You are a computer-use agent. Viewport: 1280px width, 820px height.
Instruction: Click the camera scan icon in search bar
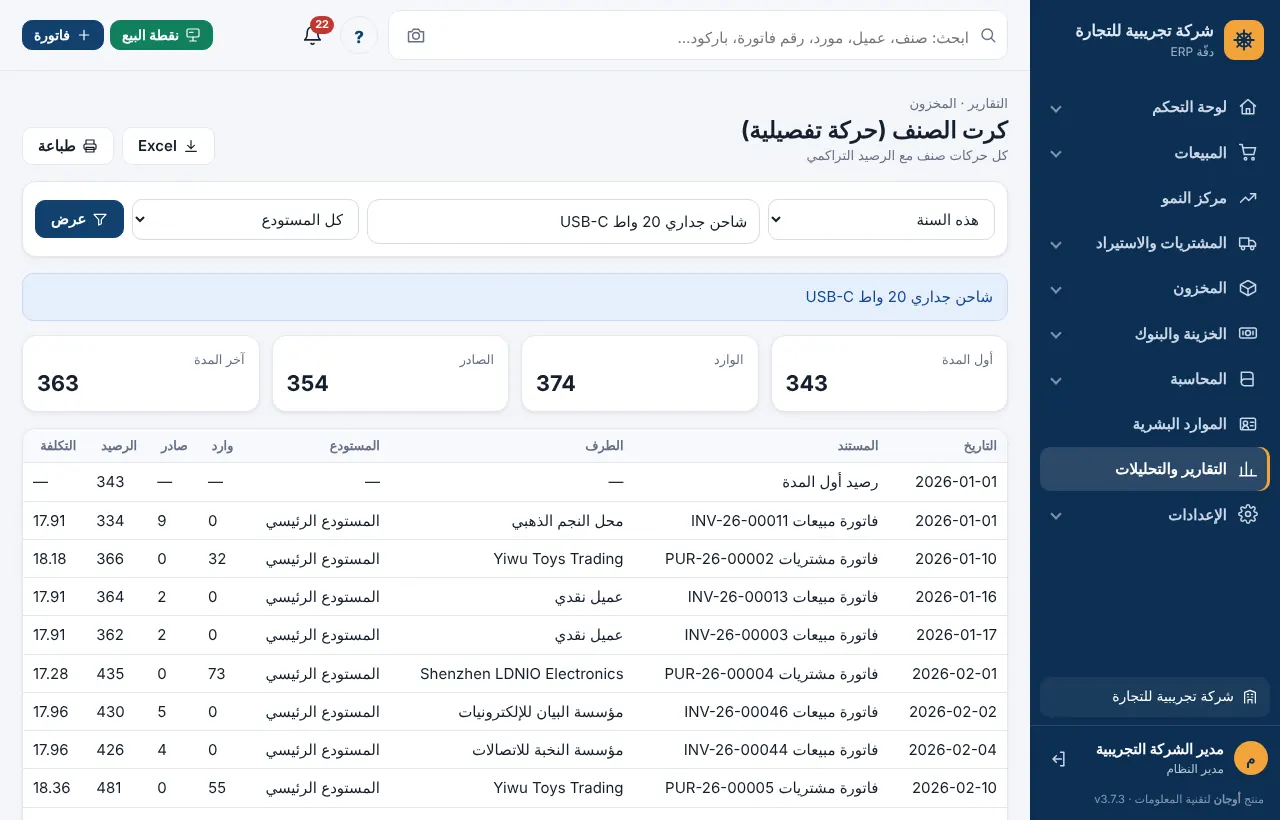tap(416, 36)
